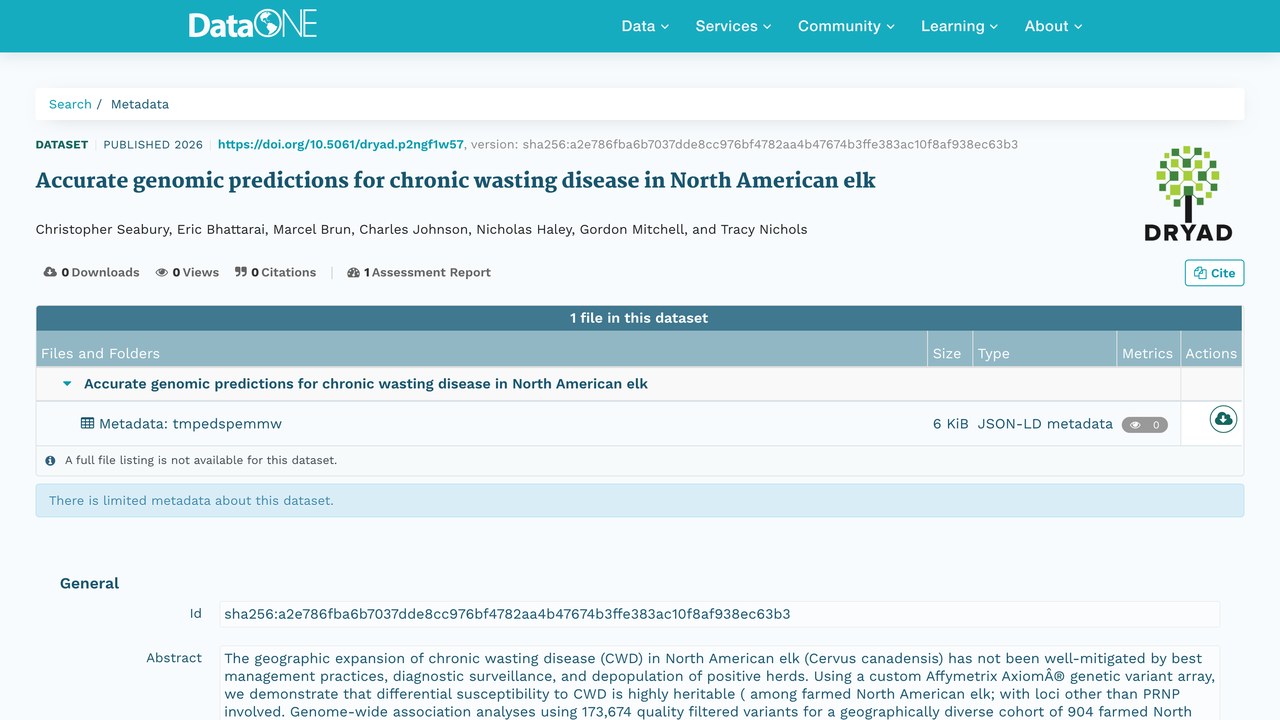
Task: Open the Services dropdown menu
Action: tap(734, 26)
